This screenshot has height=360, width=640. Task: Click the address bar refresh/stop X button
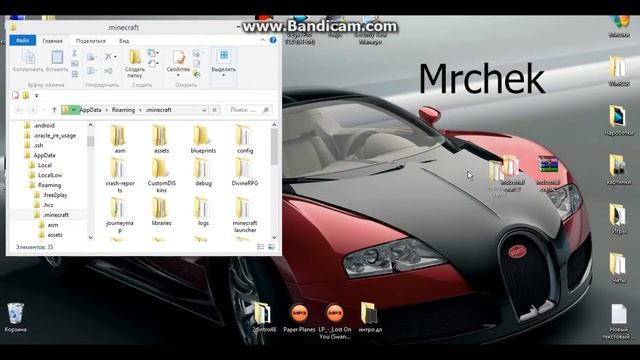(215, 110)
